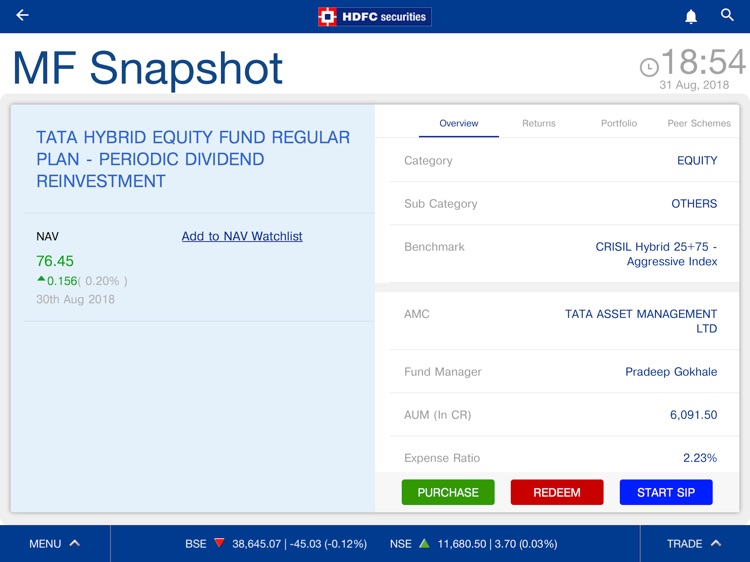Click the BSE ticker label

(x=196, y=544)
